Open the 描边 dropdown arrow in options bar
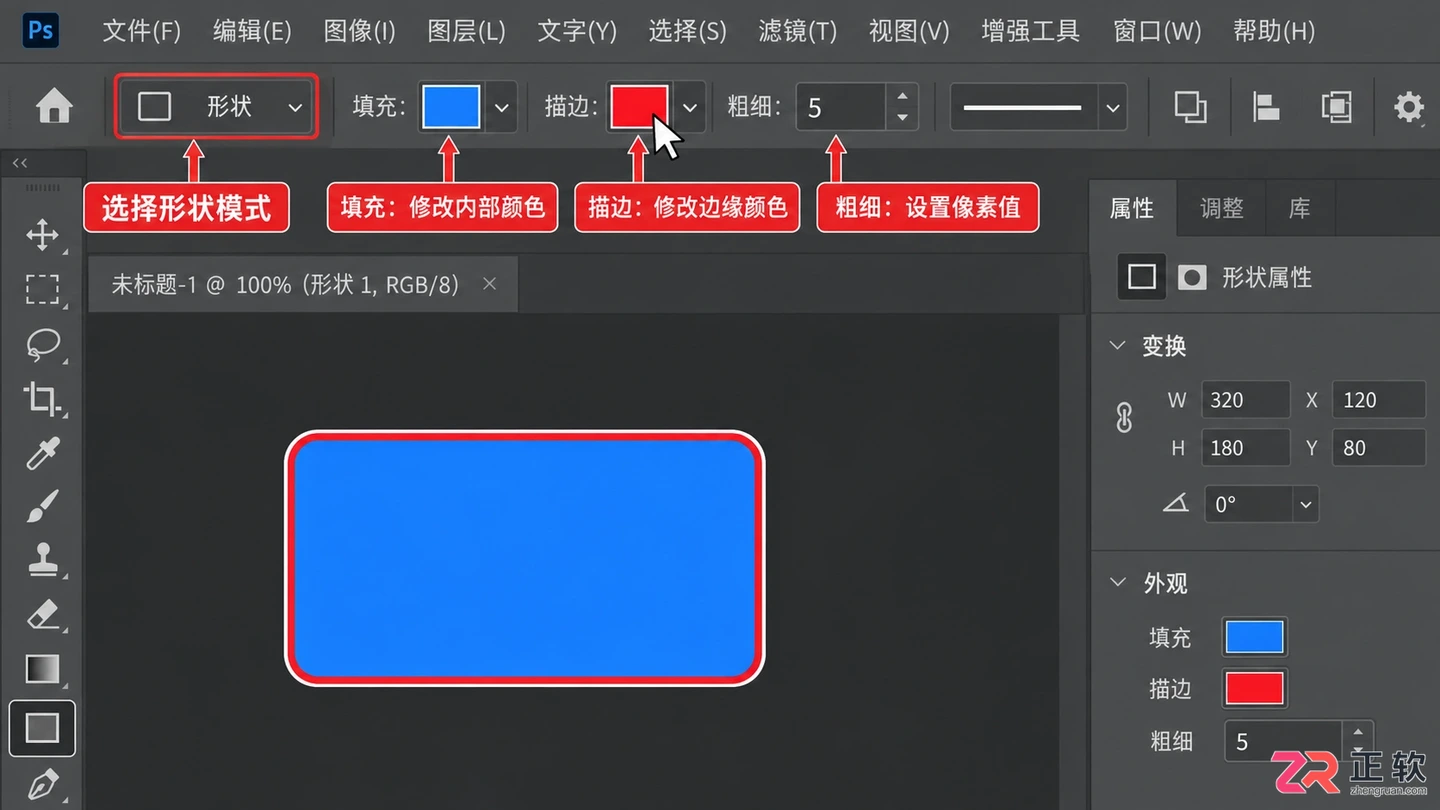The image size is (1440, 810). 690,107
